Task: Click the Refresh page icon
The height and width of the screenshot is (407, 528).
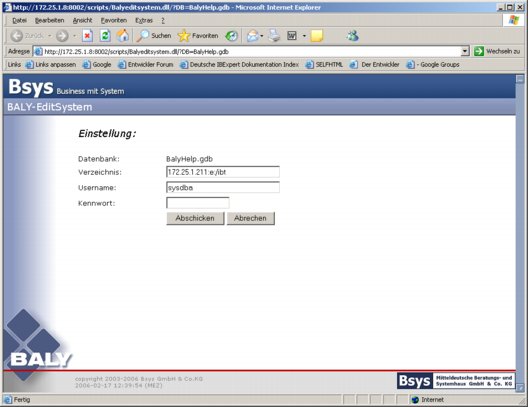Action: pos(105,36)
